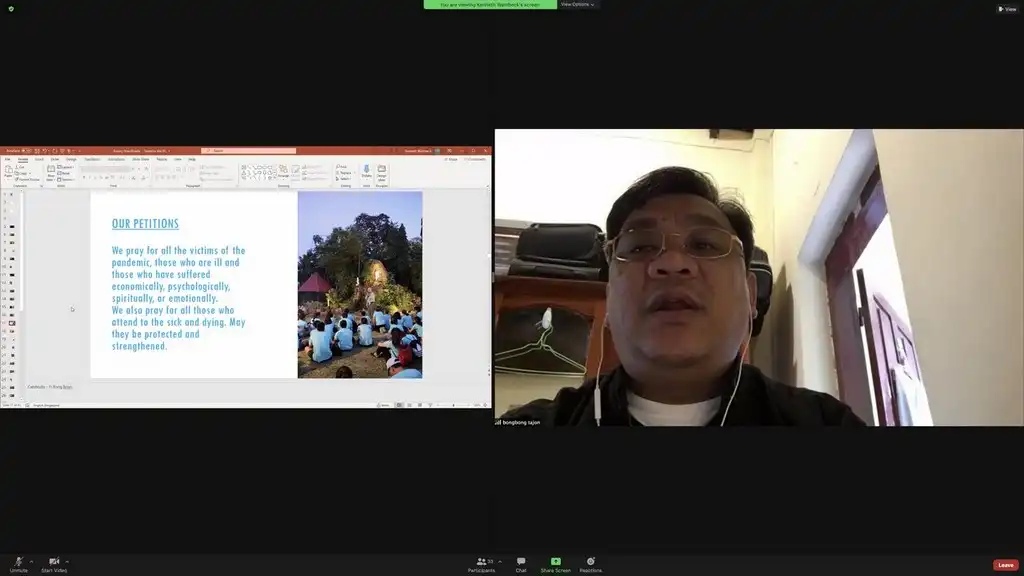Click the grotto gathering photo on slide
The width and height of the screenshot is (1024, 576).
click(360, 285)
